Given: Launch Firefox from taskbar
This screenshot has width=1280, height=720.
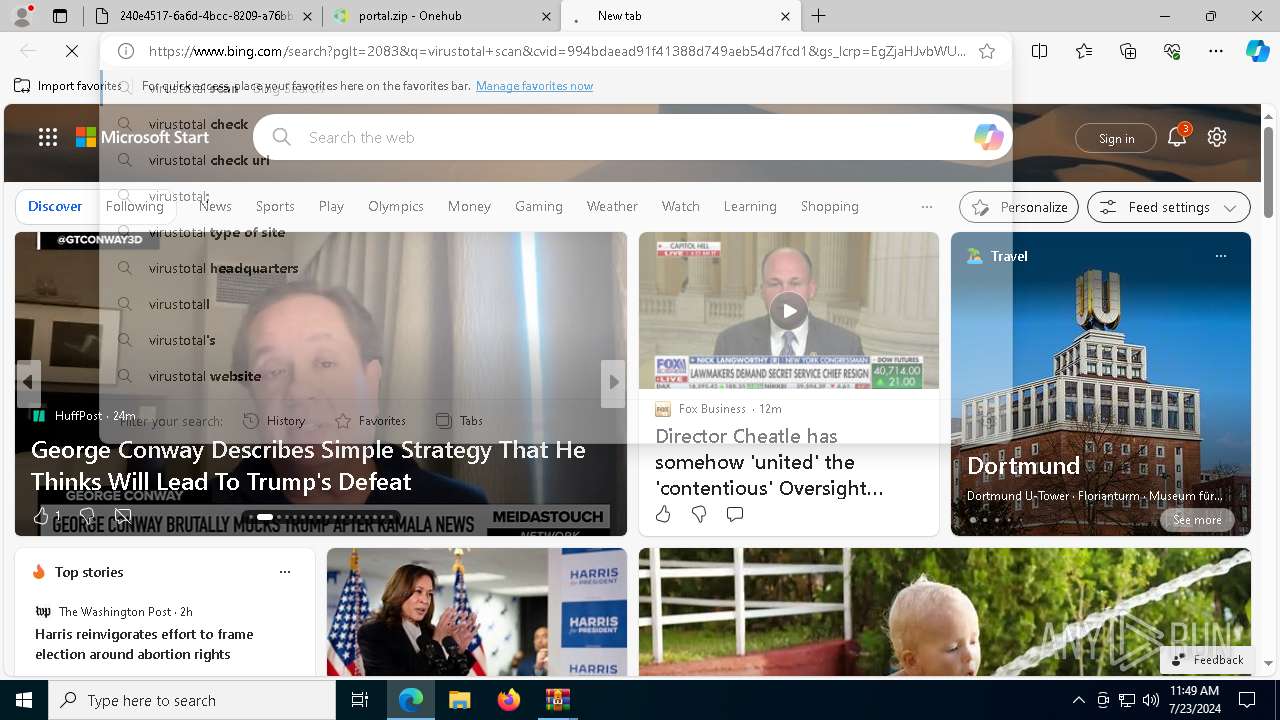Looking at the screenshot, I should tap(508, 700).
